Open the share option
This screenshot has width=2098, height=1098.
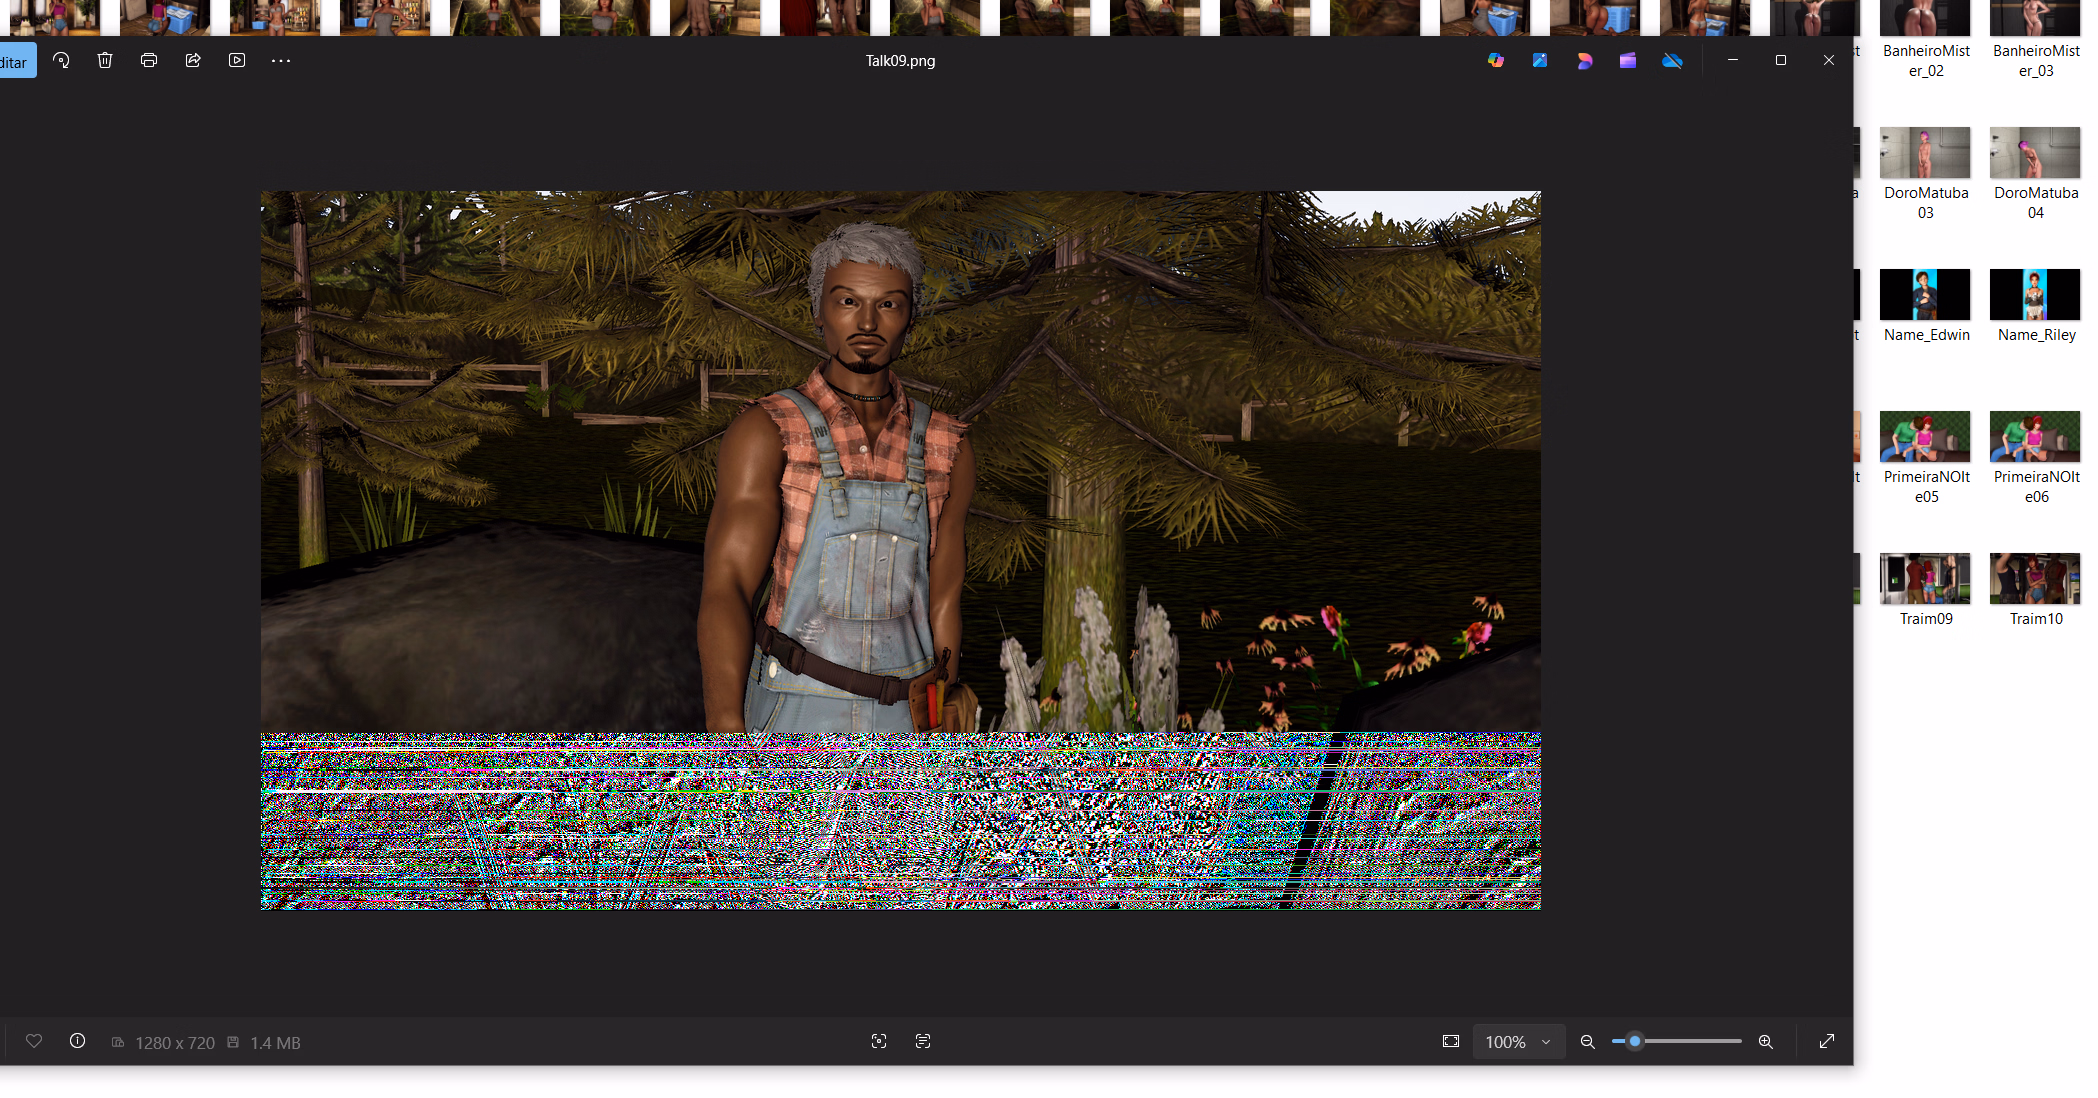pyautogui.click(x=193, y=61)
